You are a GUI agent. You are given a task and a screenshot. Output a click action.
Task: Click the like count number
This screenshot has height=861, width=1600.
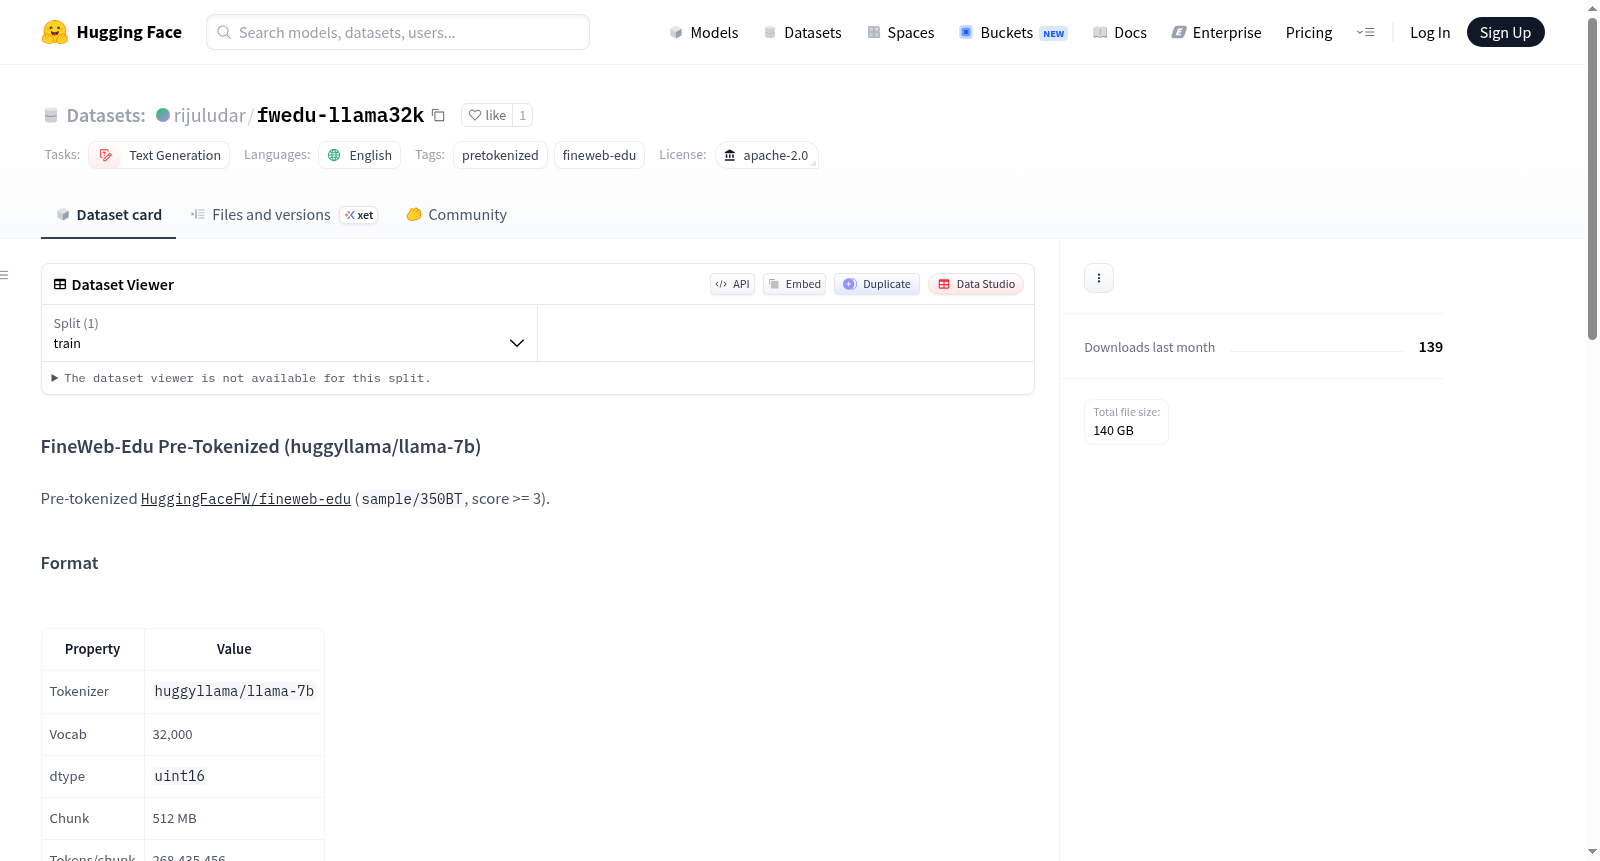click(522, 115)
